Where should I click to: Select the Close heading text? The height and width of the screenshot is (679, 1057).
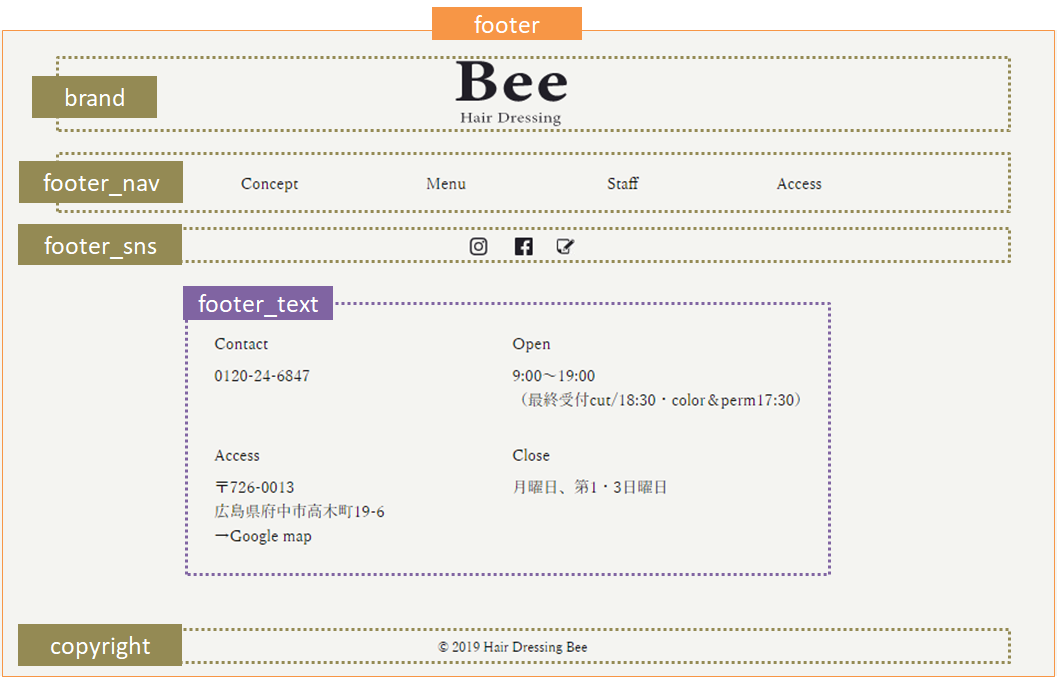531,456
